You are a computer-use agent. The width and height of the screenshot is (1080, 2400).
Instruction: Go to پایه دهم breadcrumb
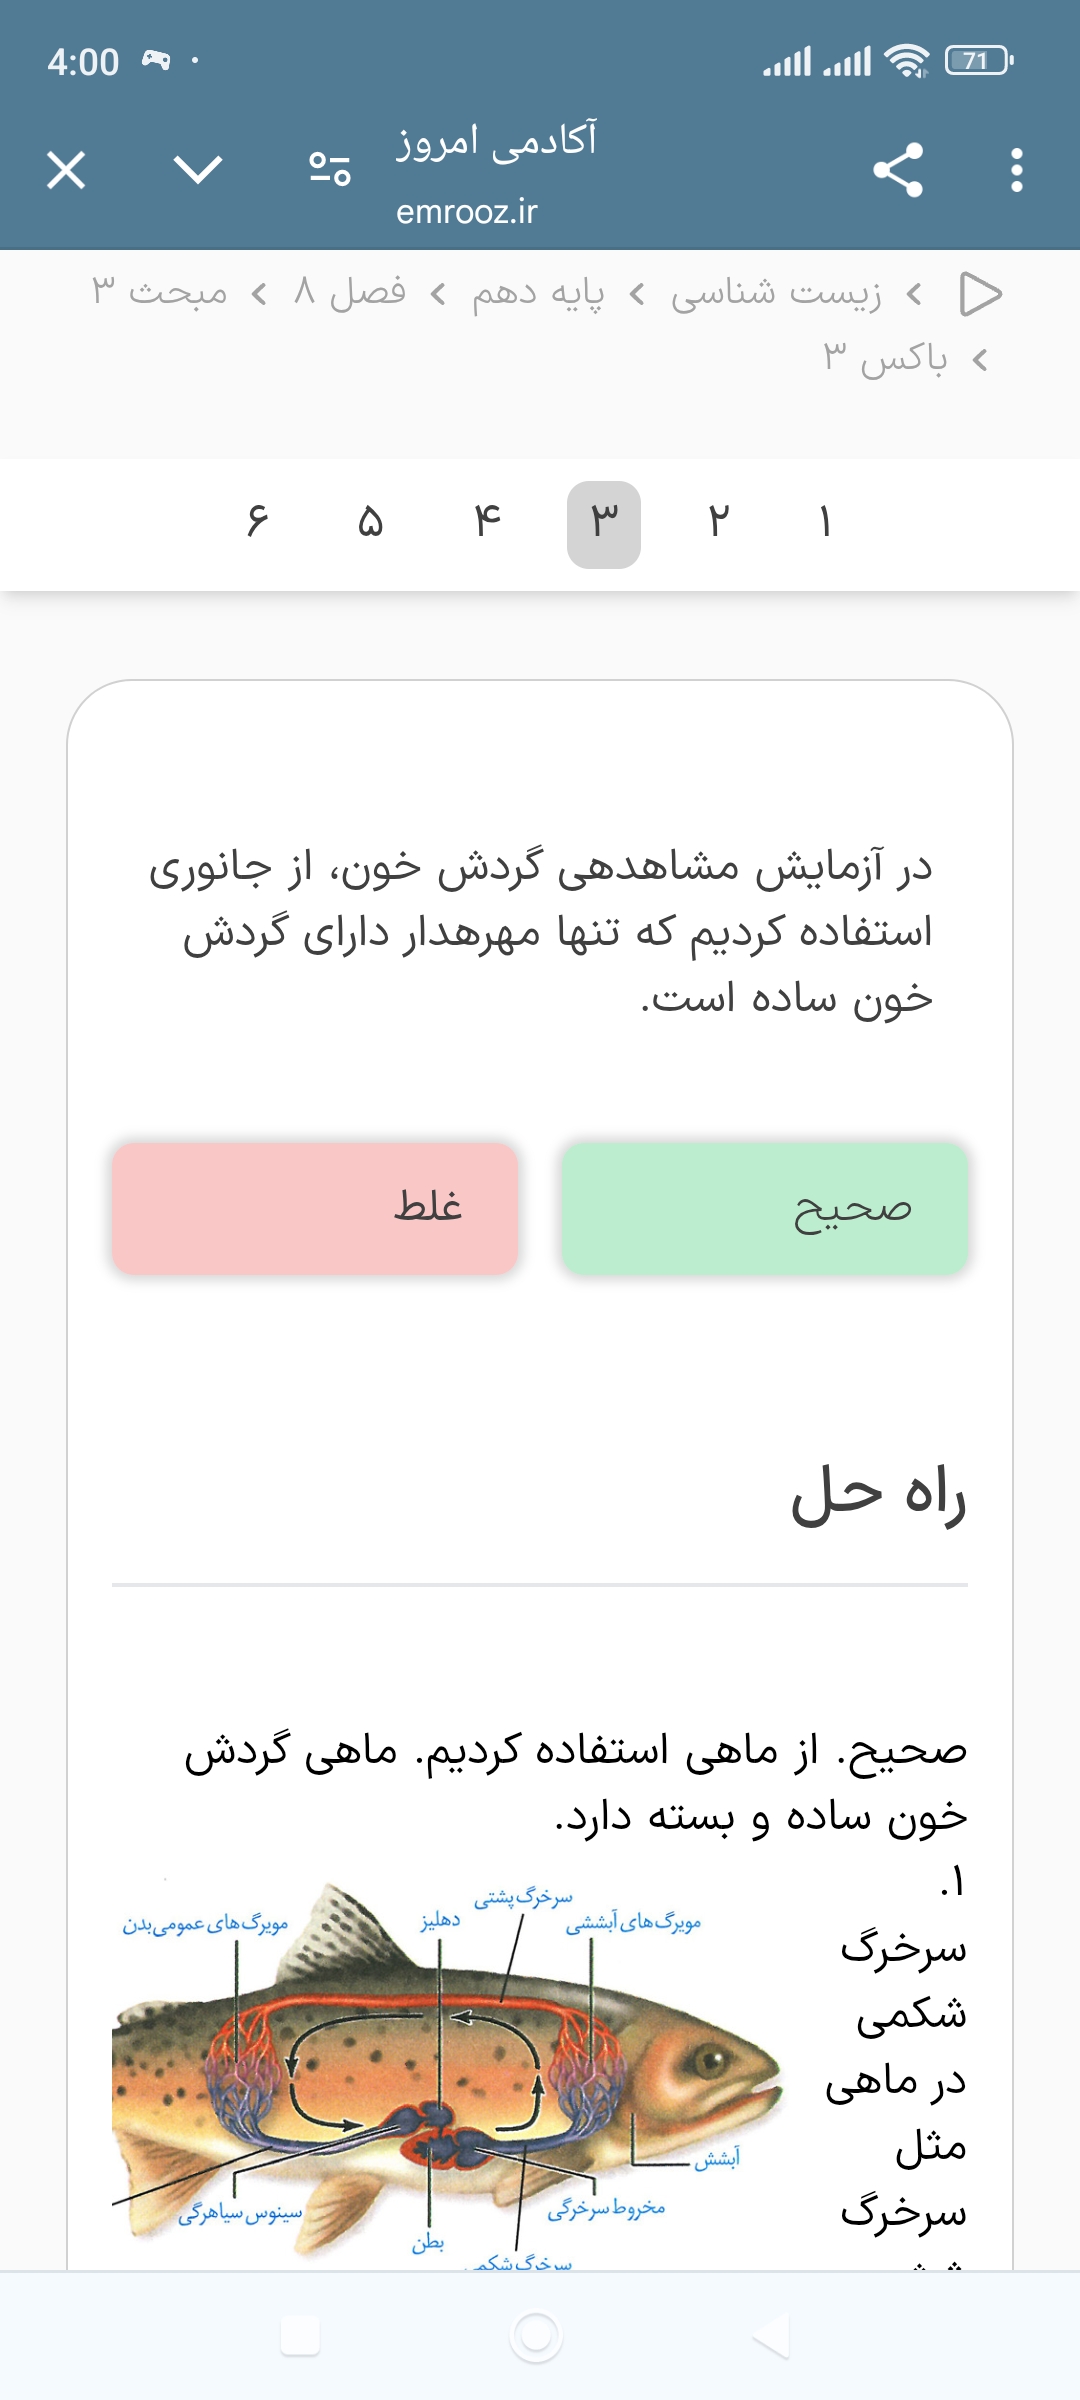point(538,294)
